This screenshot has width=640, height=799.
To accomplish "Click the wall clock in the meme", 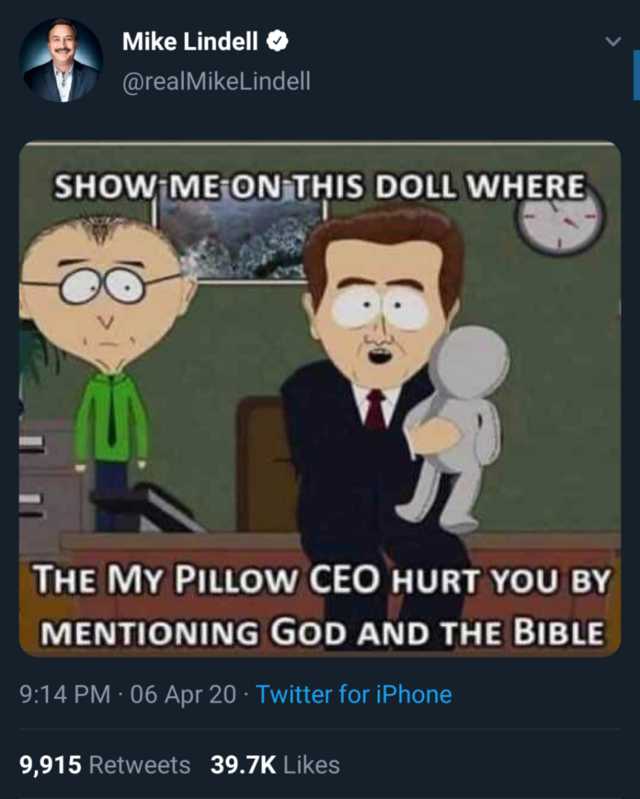I will click(x=561, y=223).
